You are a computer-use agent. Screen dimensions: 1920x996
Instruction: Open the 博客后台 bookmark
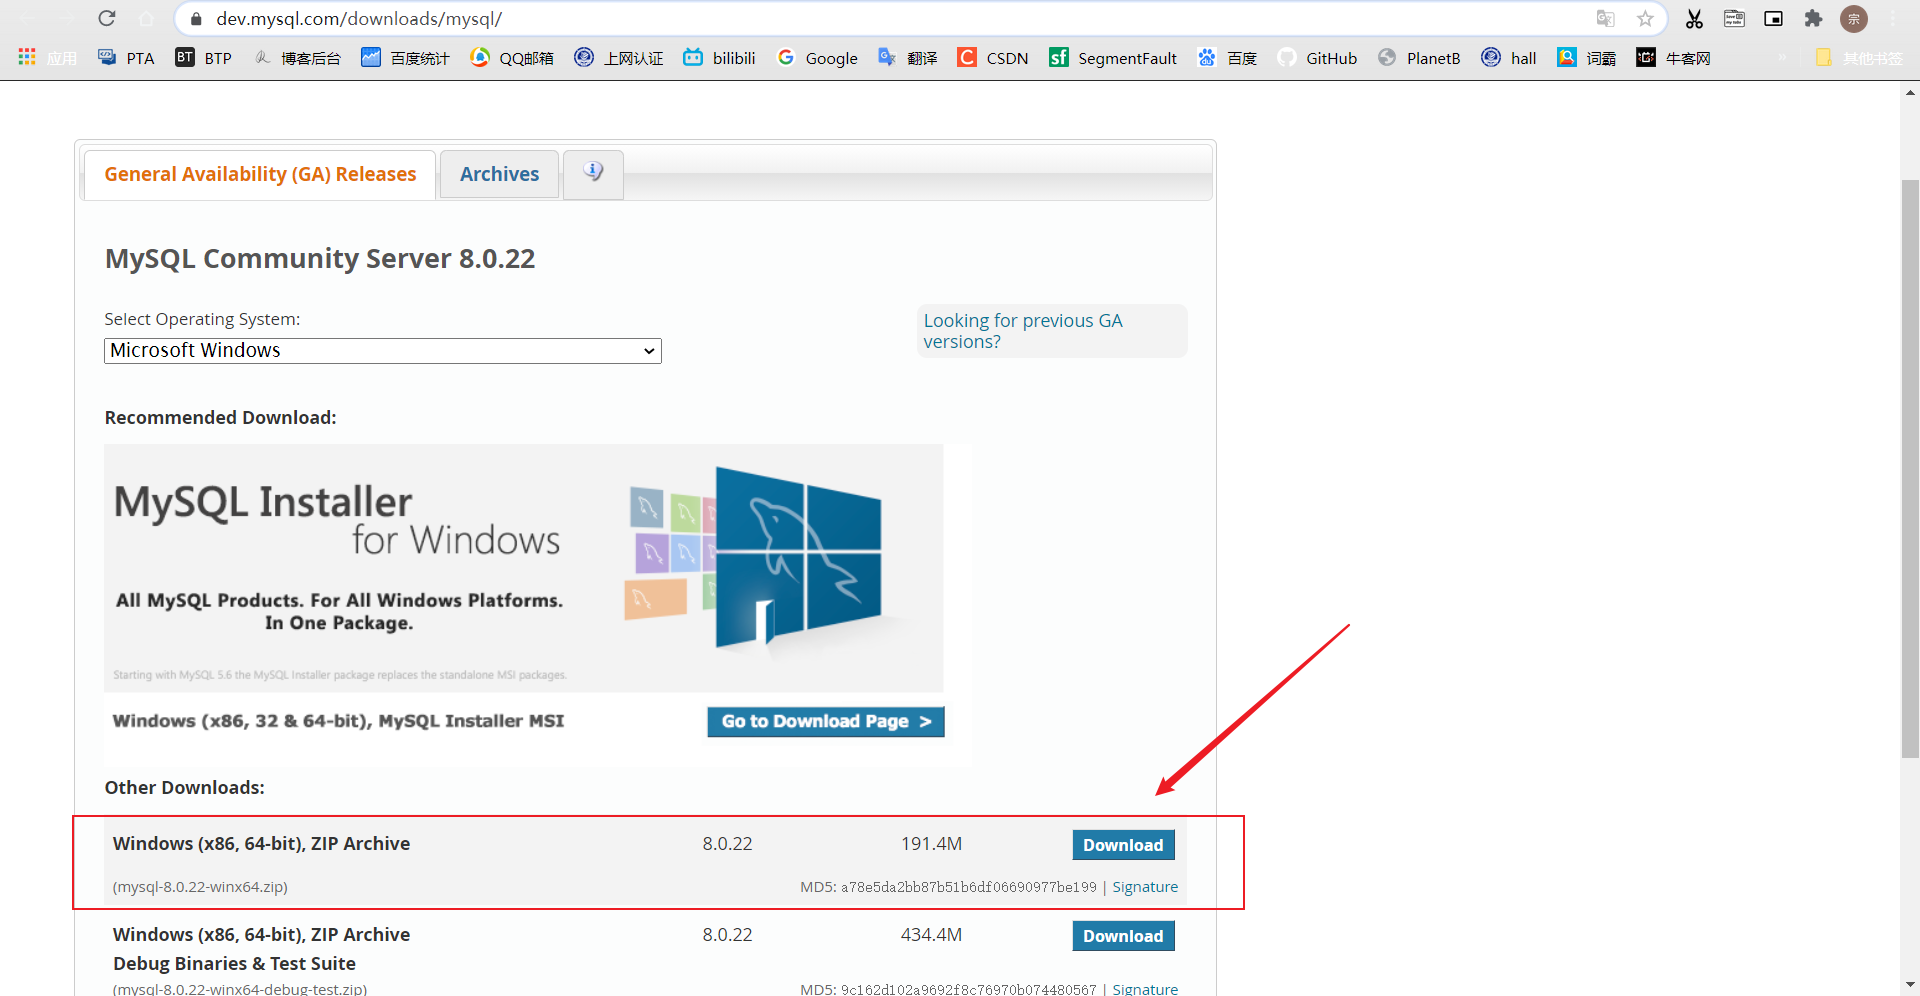pyautogui.click(x=297, y=58)
